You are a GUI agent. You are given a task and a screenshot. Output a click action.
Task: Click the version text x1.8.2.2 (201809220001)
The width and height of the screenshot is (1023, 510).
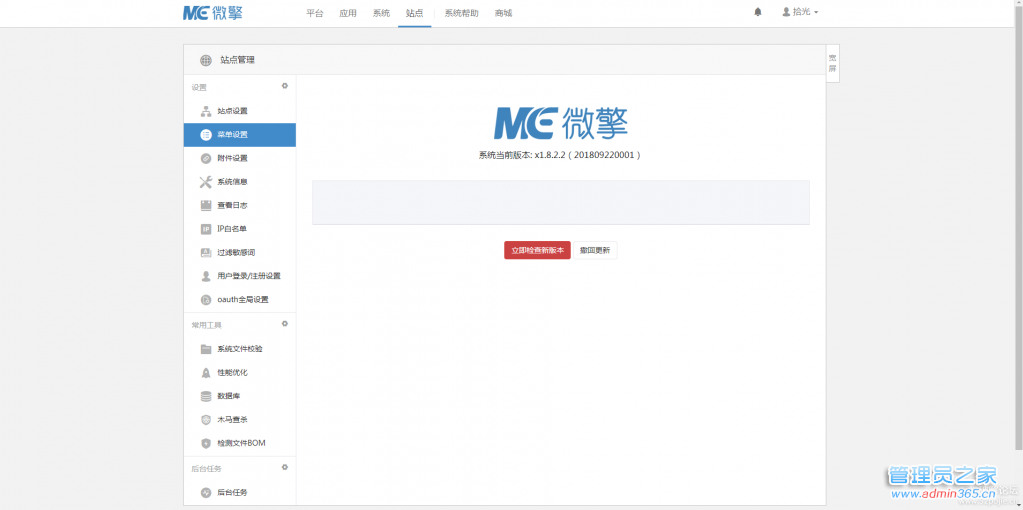coord(587,155)
